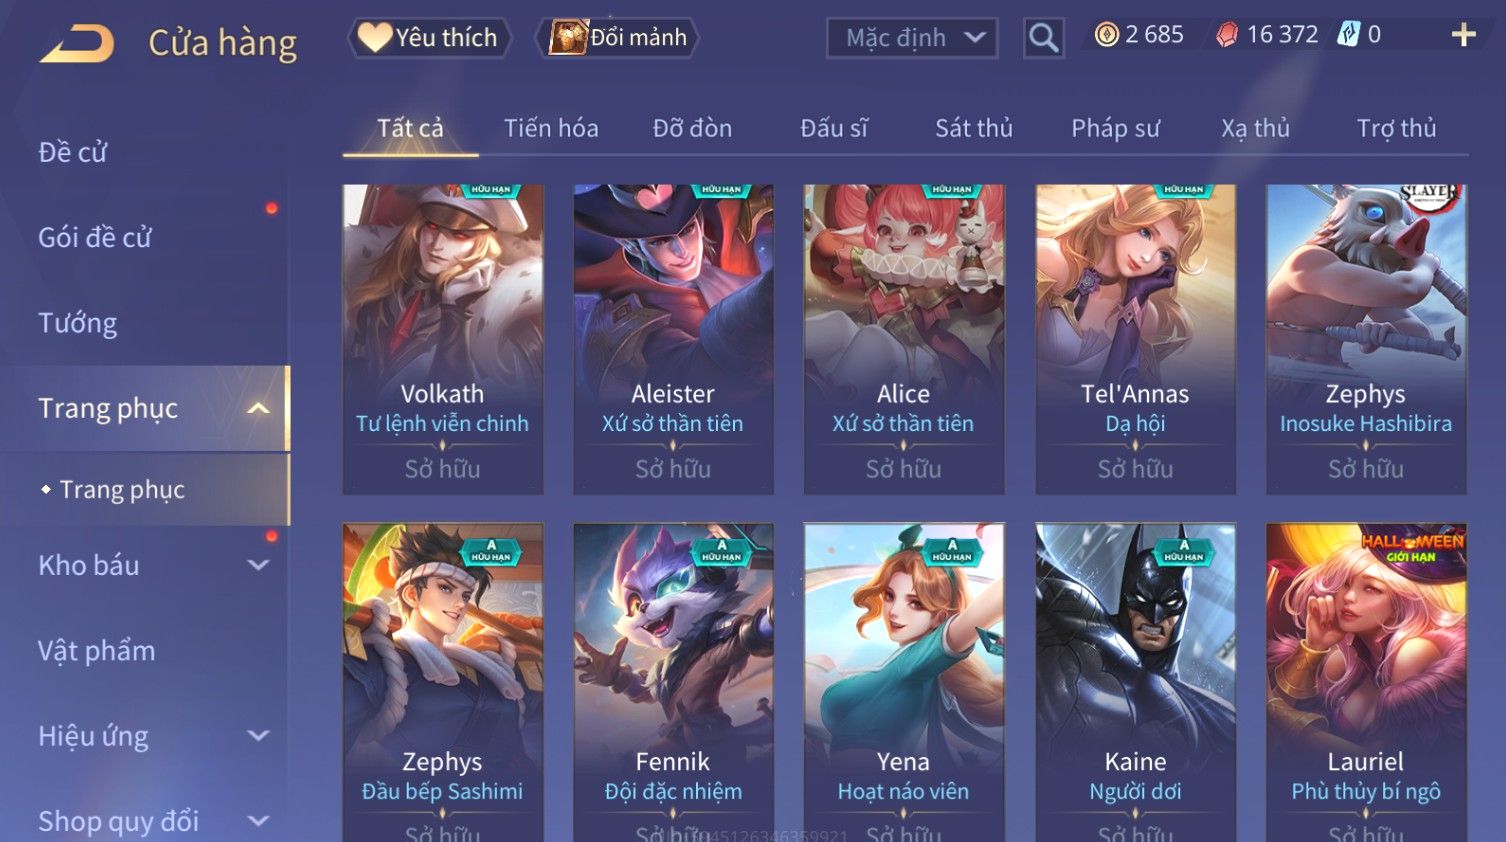Open Đổi mảnh shard exchange button
The image size is (1506, 842).
click(618, 38)
